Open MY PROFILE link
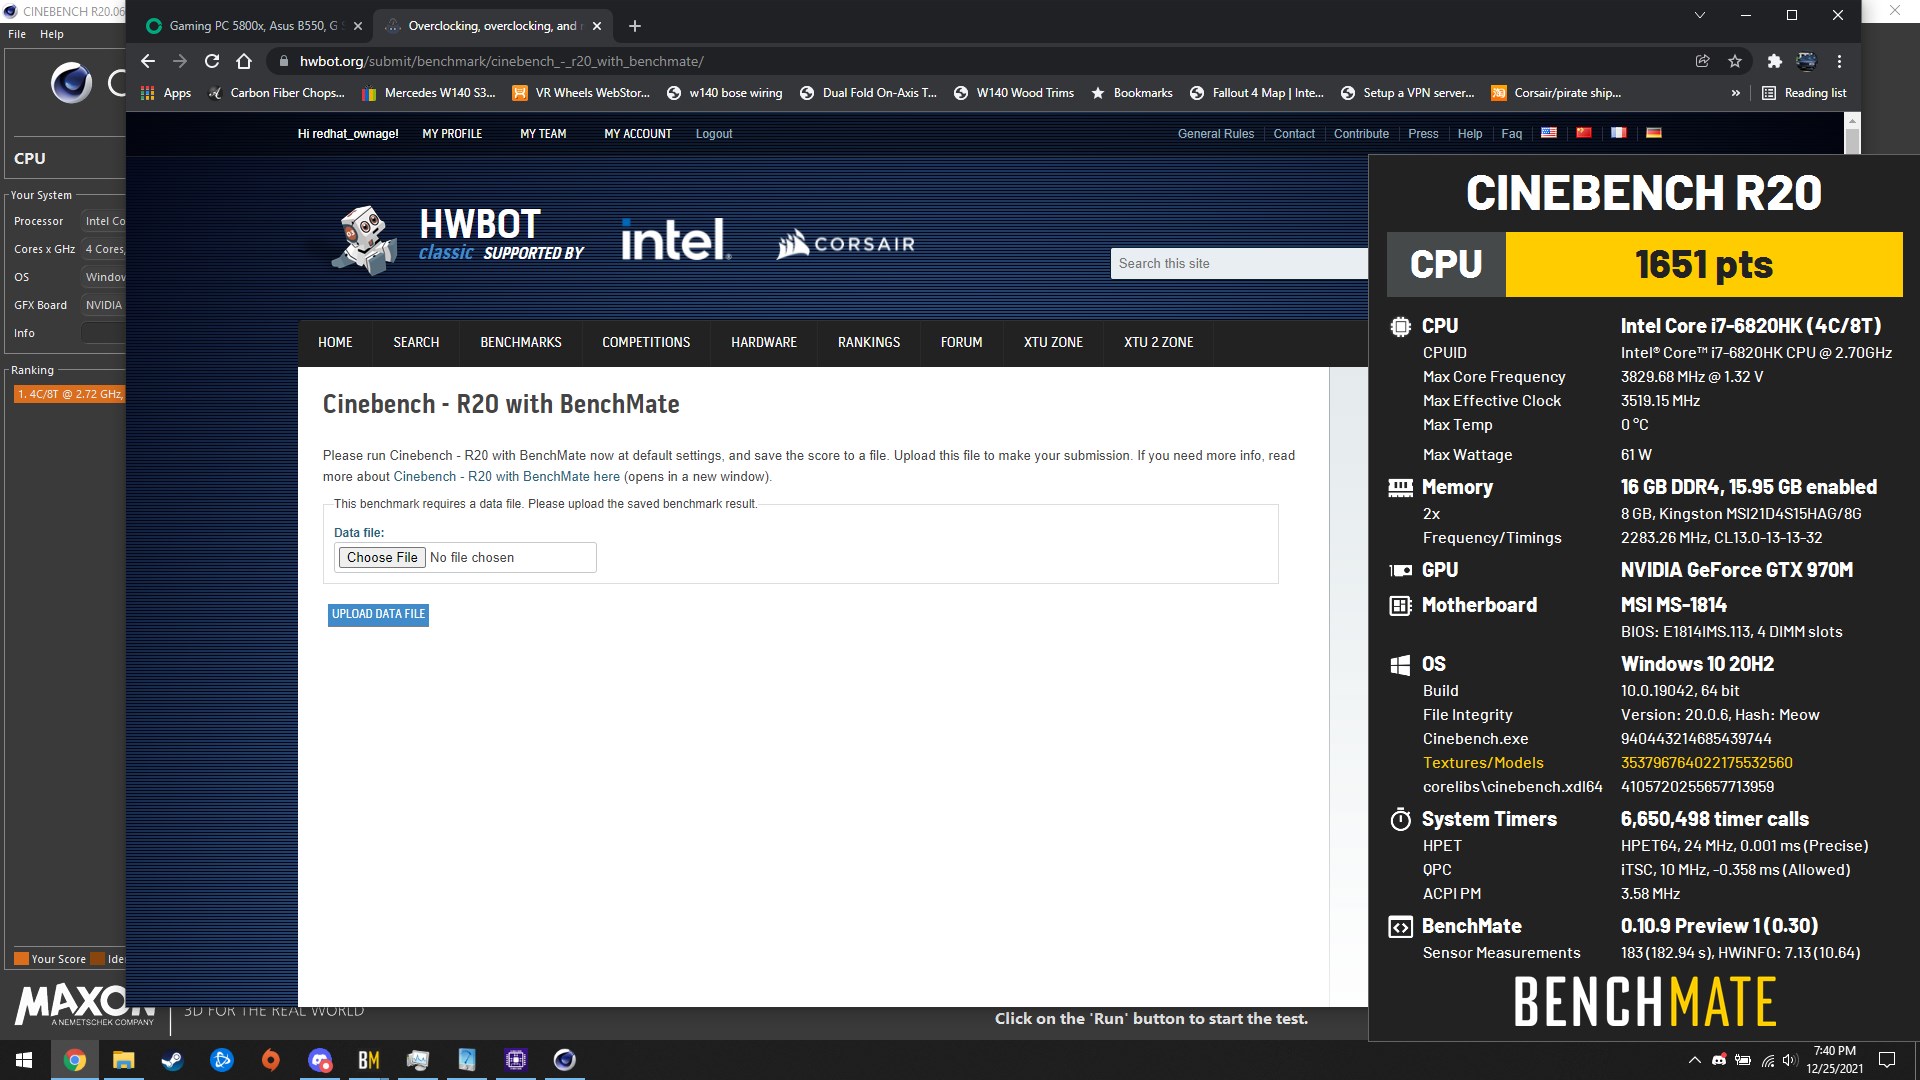Image resolution: width=1920 pixels, height=1080 pixels. (452, 134)
